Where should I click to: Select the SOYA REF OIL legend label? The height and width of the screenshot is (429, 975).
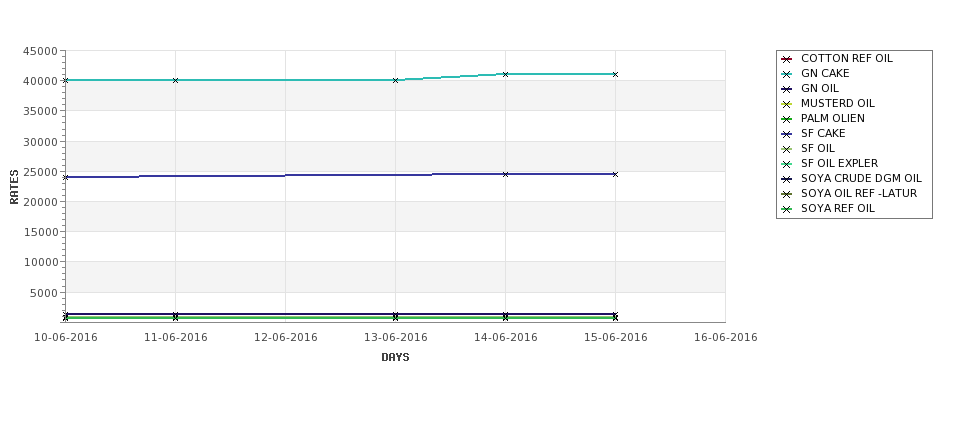click(x=838, y=208)
